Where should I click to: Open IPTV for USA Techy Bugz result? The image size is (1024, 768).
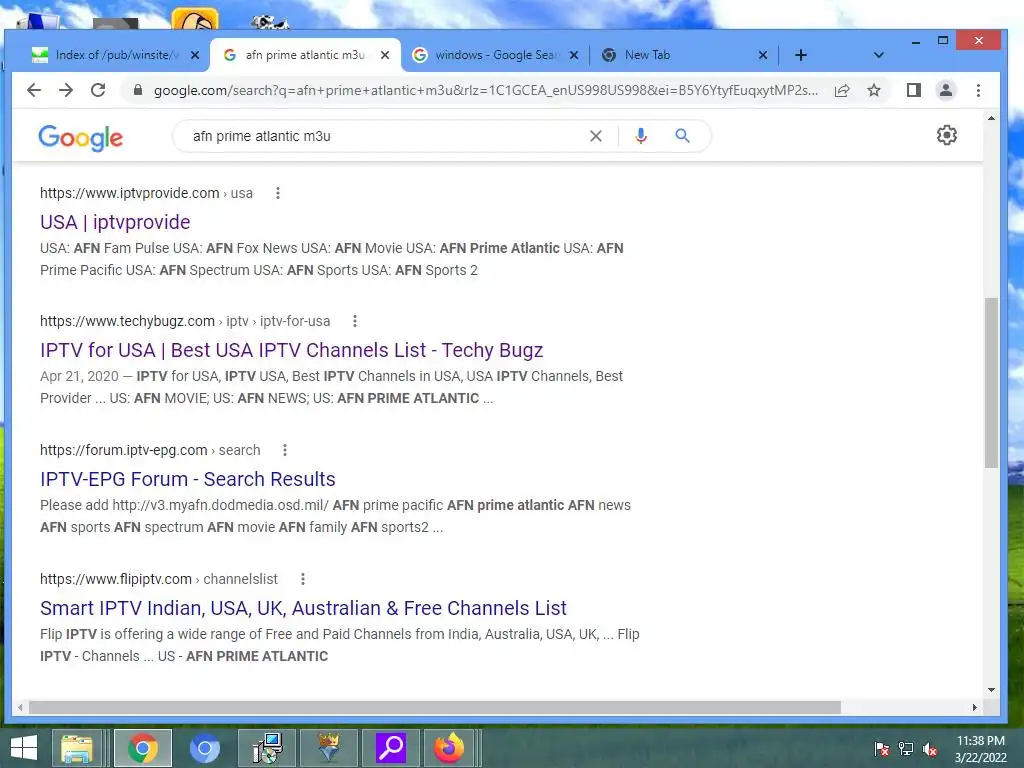tap(291, 350)
